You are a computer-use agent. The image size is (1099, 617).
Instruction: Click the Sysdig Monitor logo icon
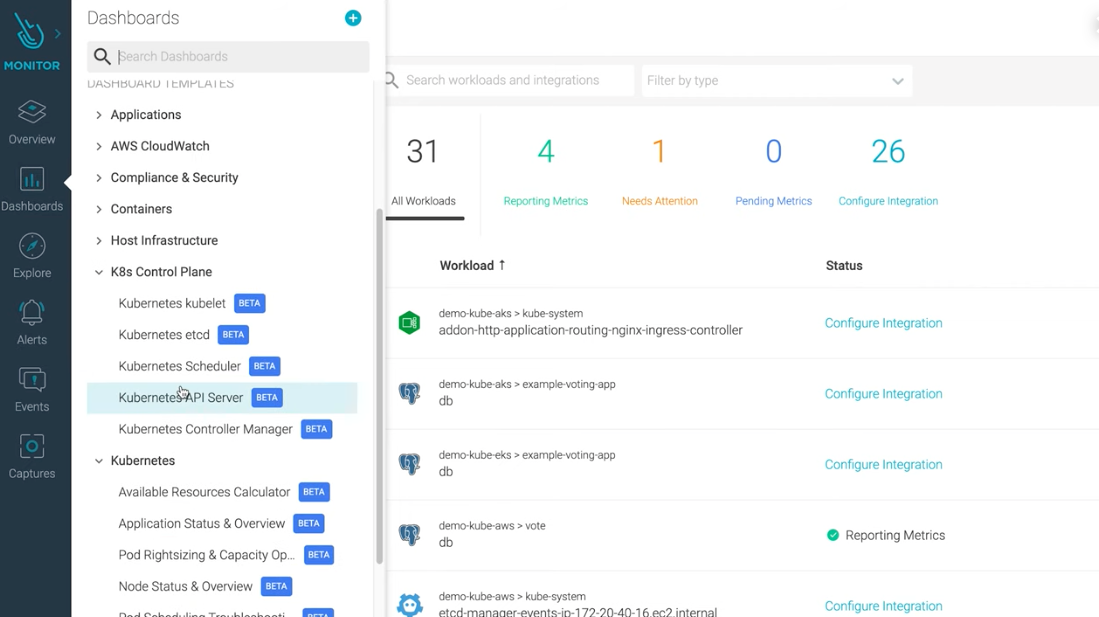[29, 32]
